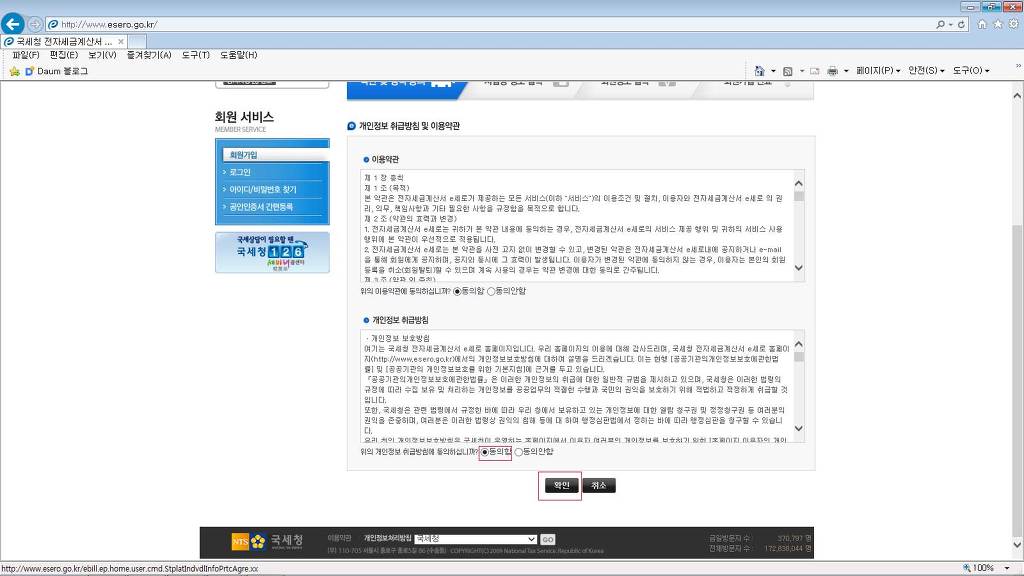Click the printer icon in command bar

832,71
